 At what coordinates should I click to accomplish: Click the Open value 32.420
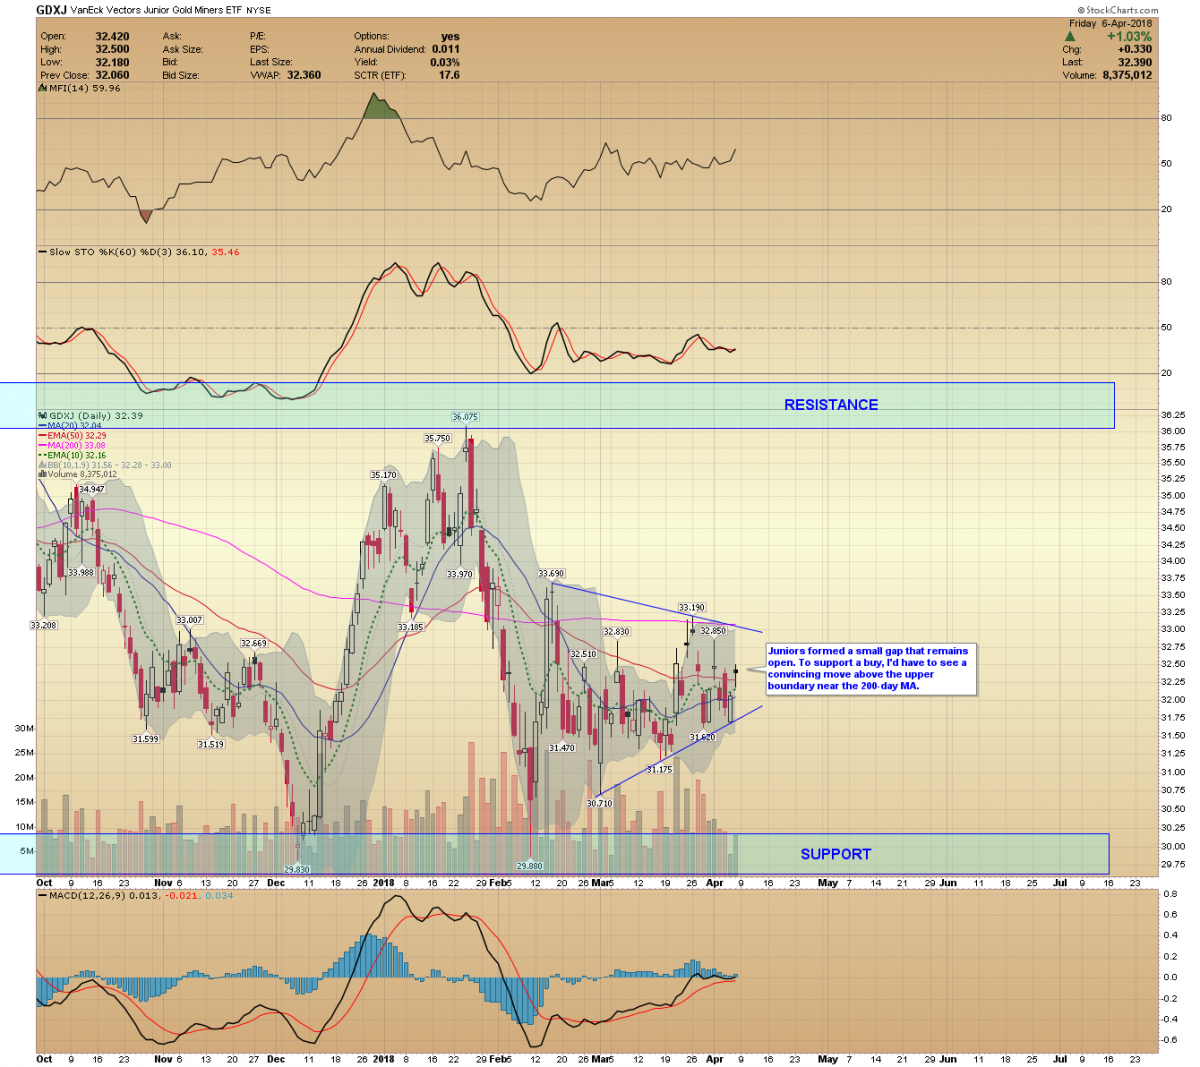[112, 36]
